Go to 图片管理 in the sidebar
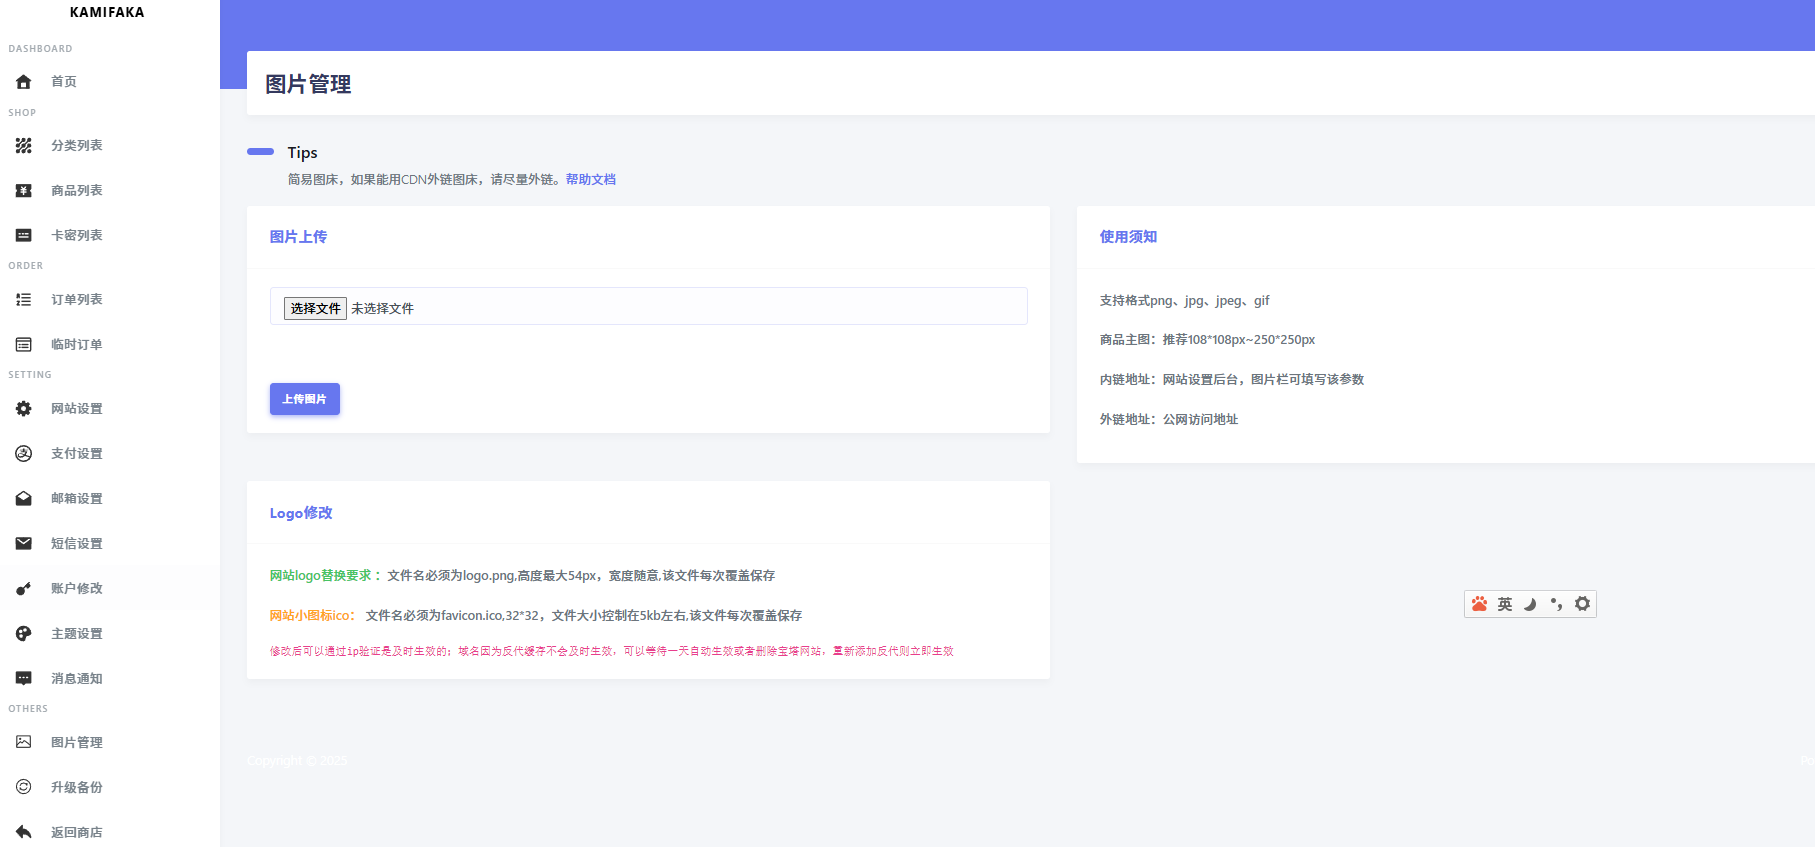Image resolution: width=1815 pixels, height=847 pixels. [77, 743]
